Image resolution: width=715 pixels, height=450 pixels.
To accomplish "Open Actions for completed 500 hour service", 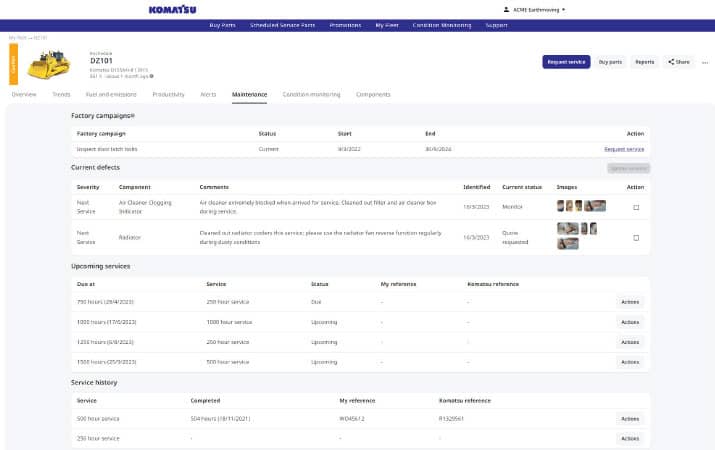I will pyautogui.click(x=629, y=419).
